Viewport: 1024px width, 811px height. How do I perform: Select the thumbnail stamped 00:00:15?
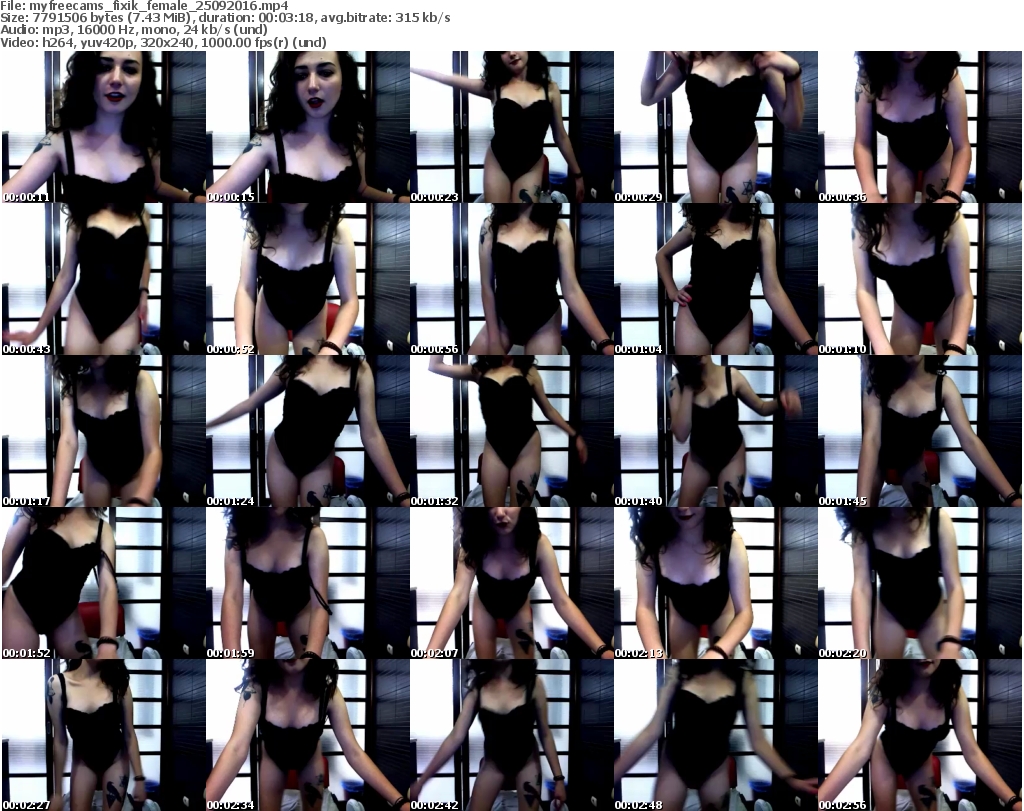click(308, 127)
